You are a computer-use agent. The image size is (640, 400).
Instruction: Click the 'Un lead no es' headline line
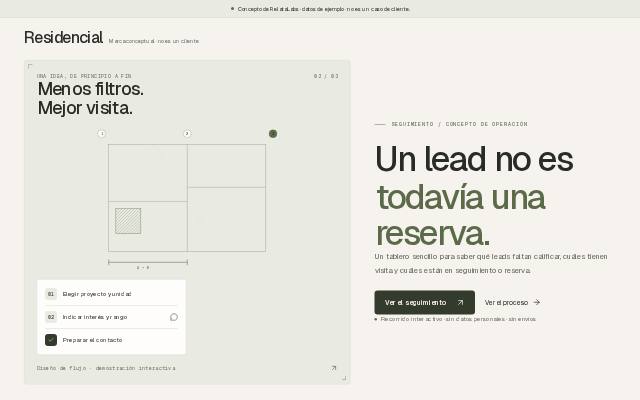(475, 159)
